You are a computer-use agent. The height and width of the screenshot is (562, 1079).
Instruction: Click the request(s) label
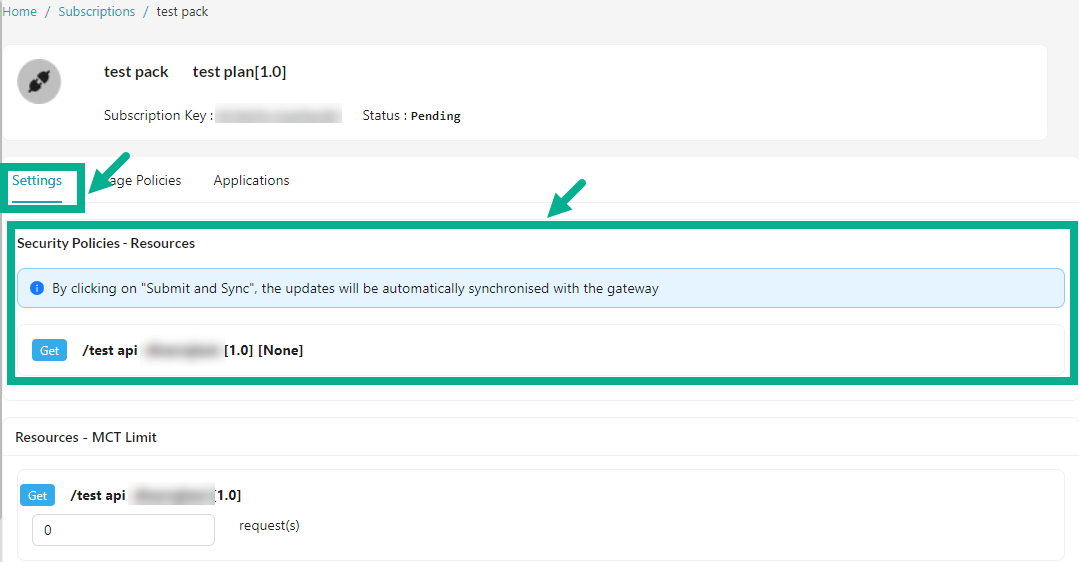pyautogui.click(x=269, y=526)
